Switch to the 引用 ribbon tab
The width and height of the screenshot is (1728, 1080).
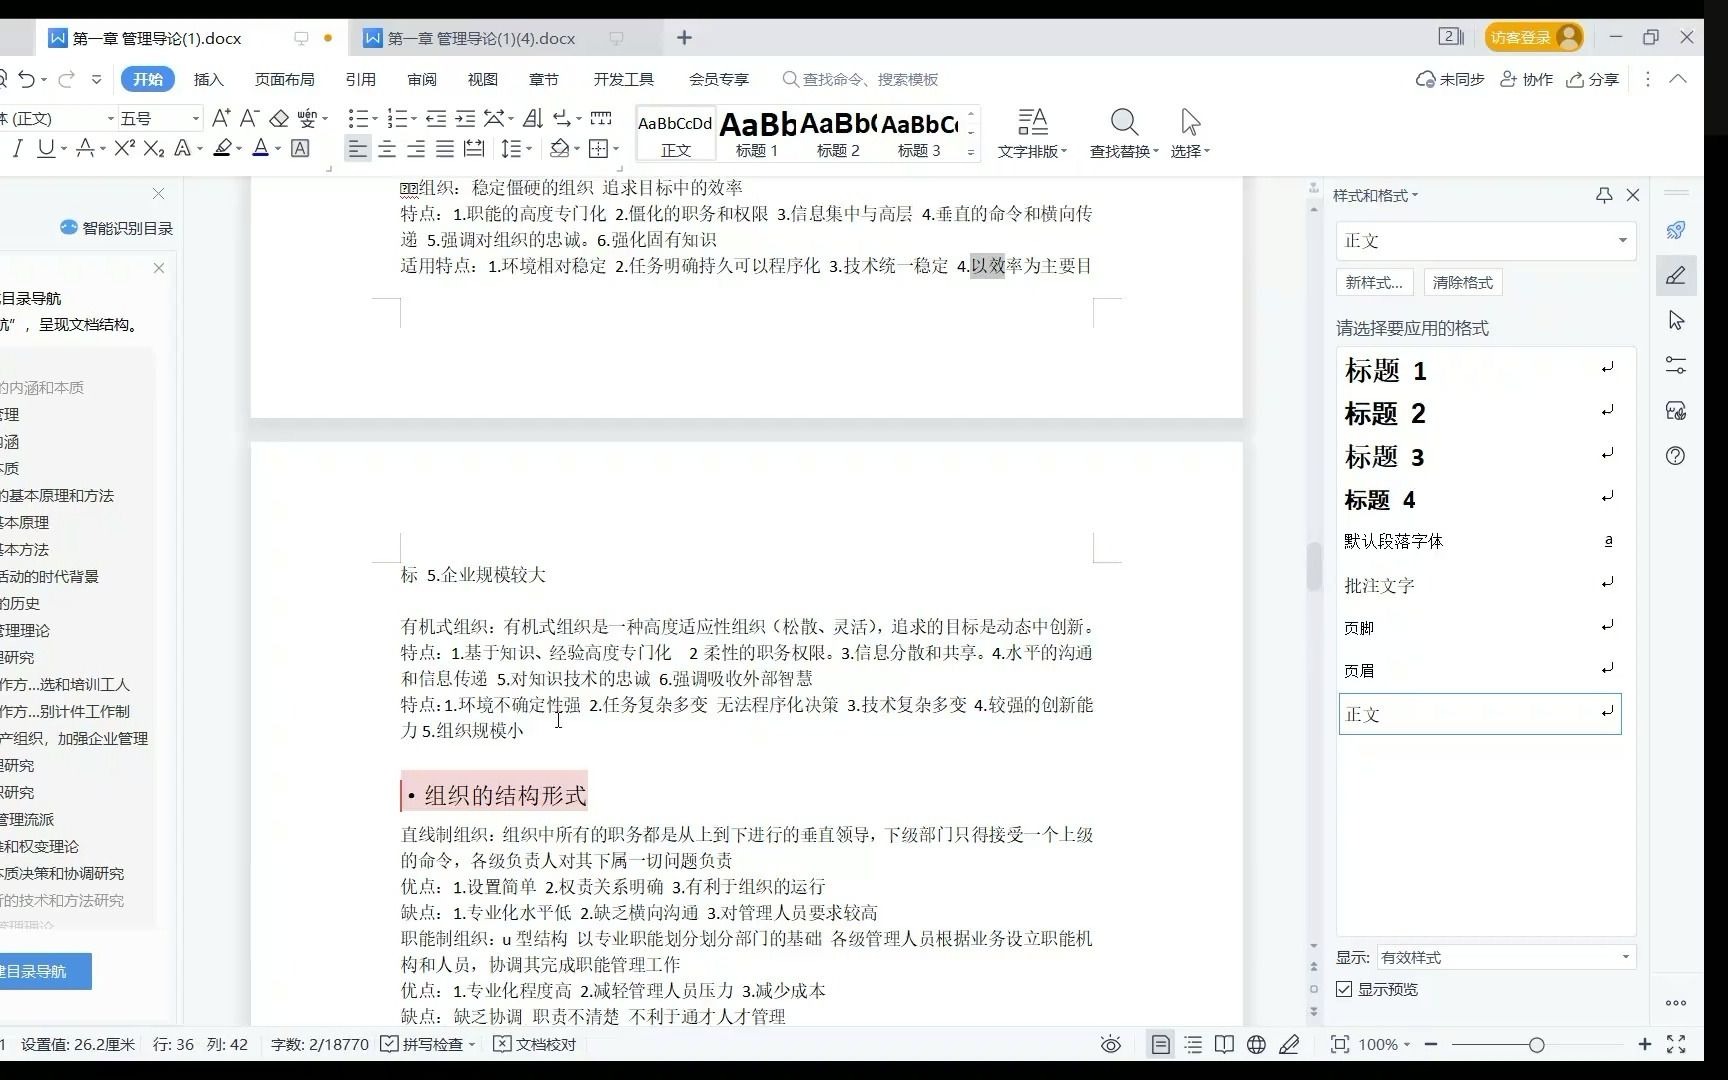point(360,79)
